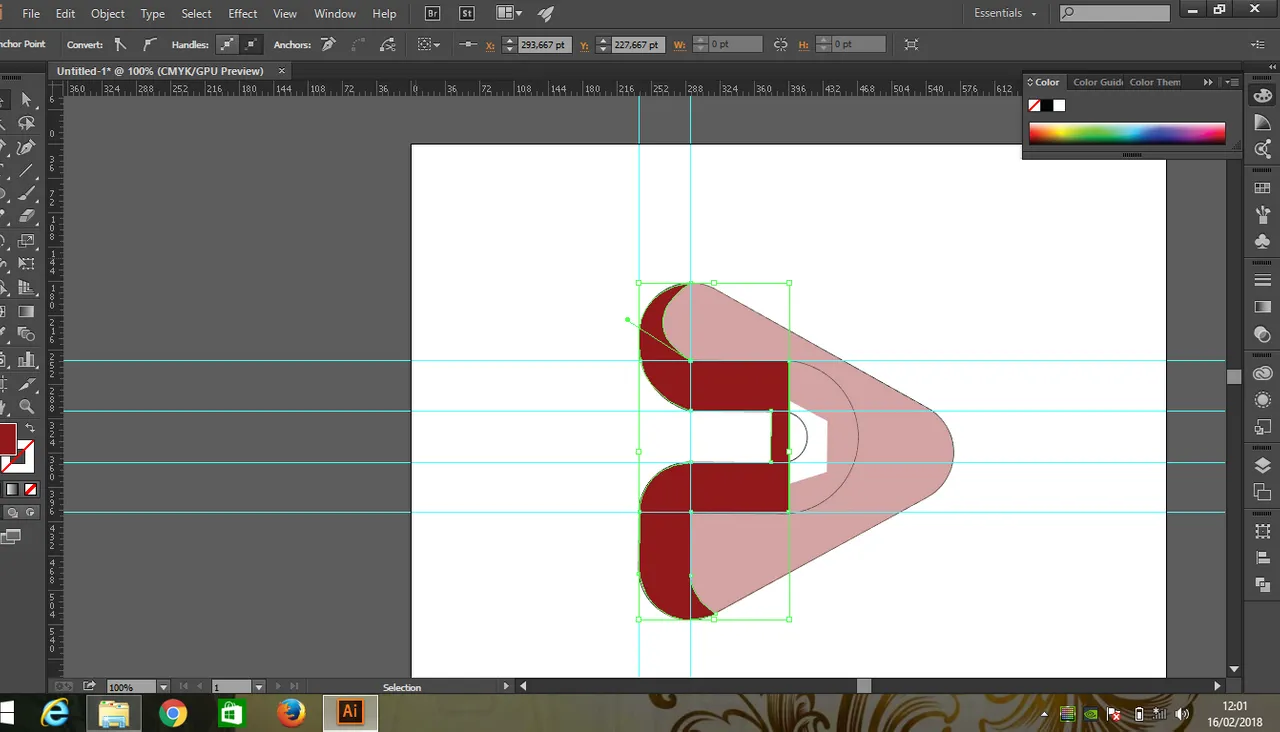Select the Gradient tool

(x=27, y=312)
